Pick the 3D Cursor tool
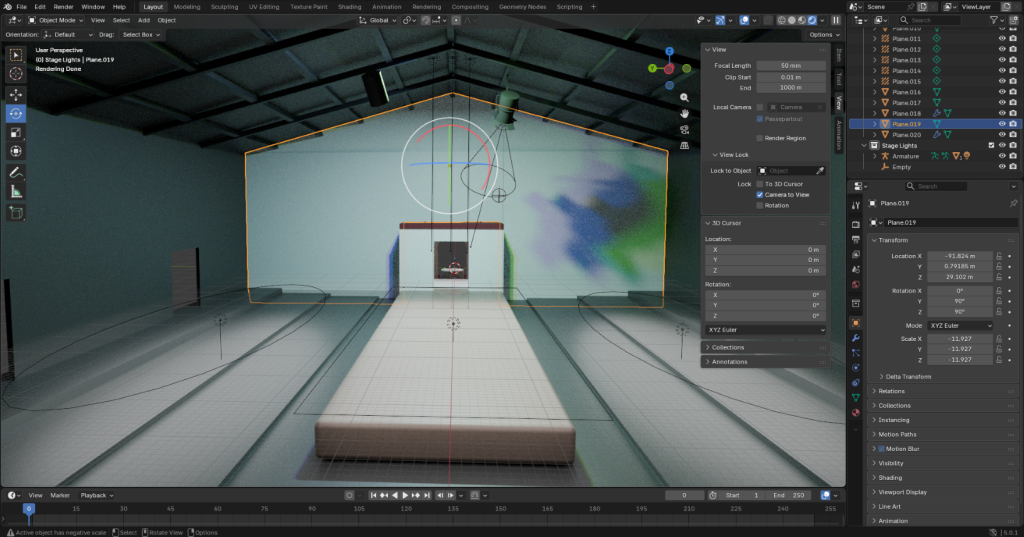 (x=16, y=73)
